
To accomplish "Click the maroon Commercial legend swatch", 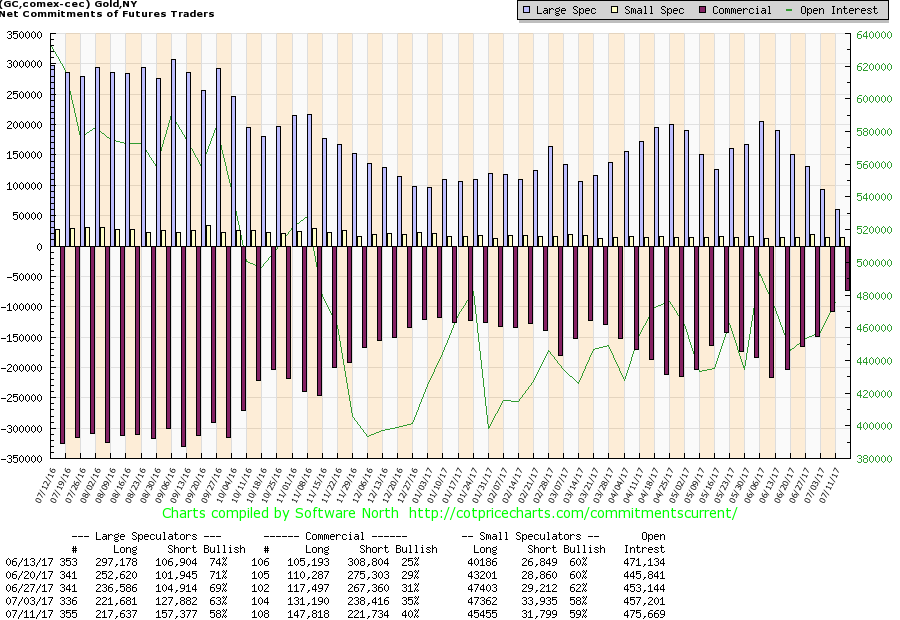I will [704, 10].
